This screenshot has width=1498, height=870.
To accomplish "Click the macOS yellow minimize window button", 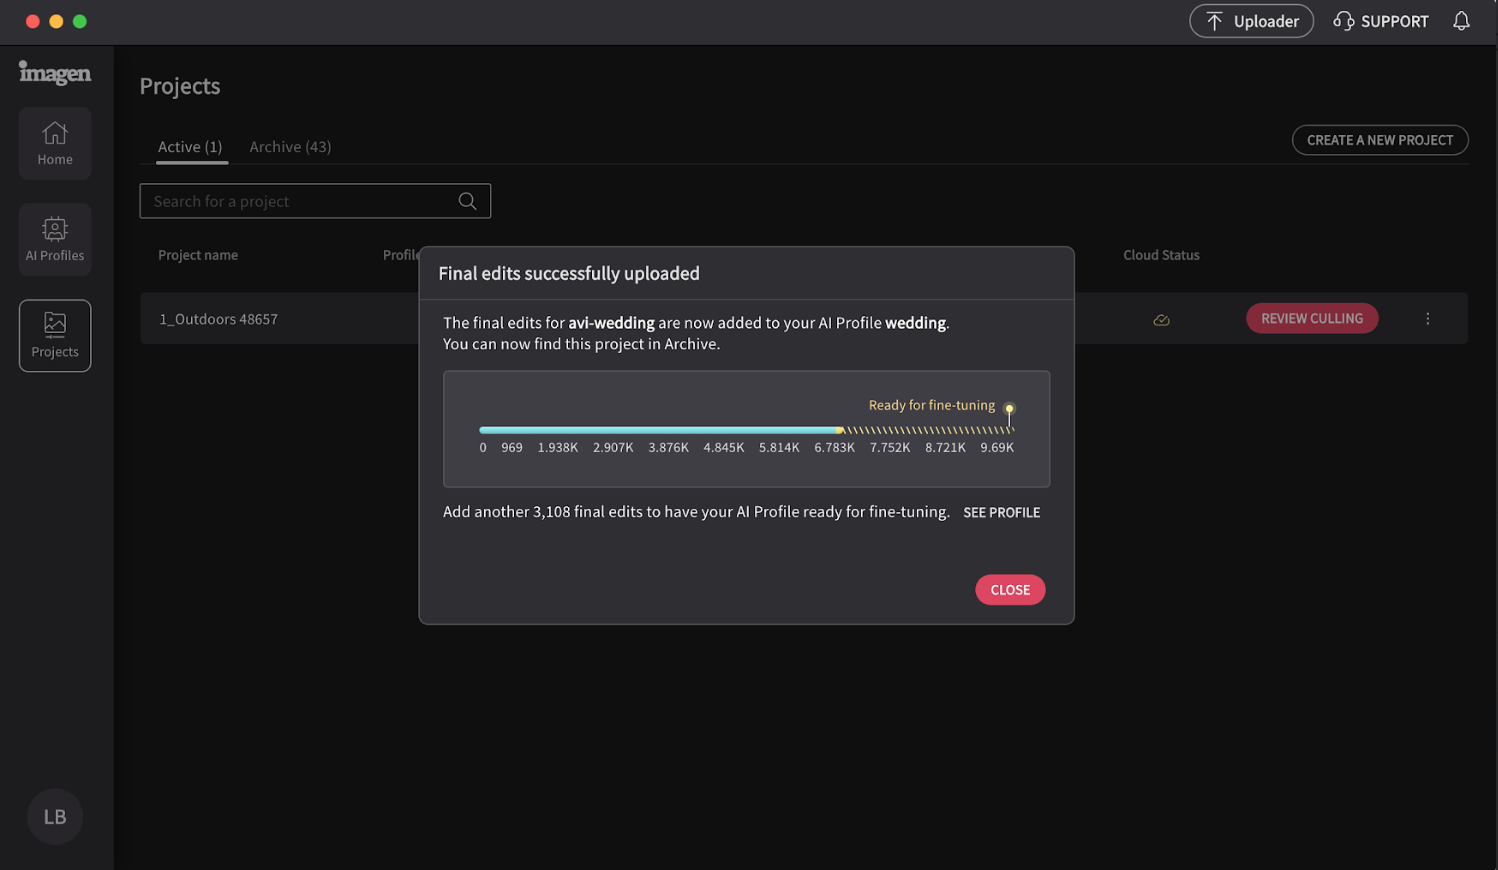I will [56, 21].
